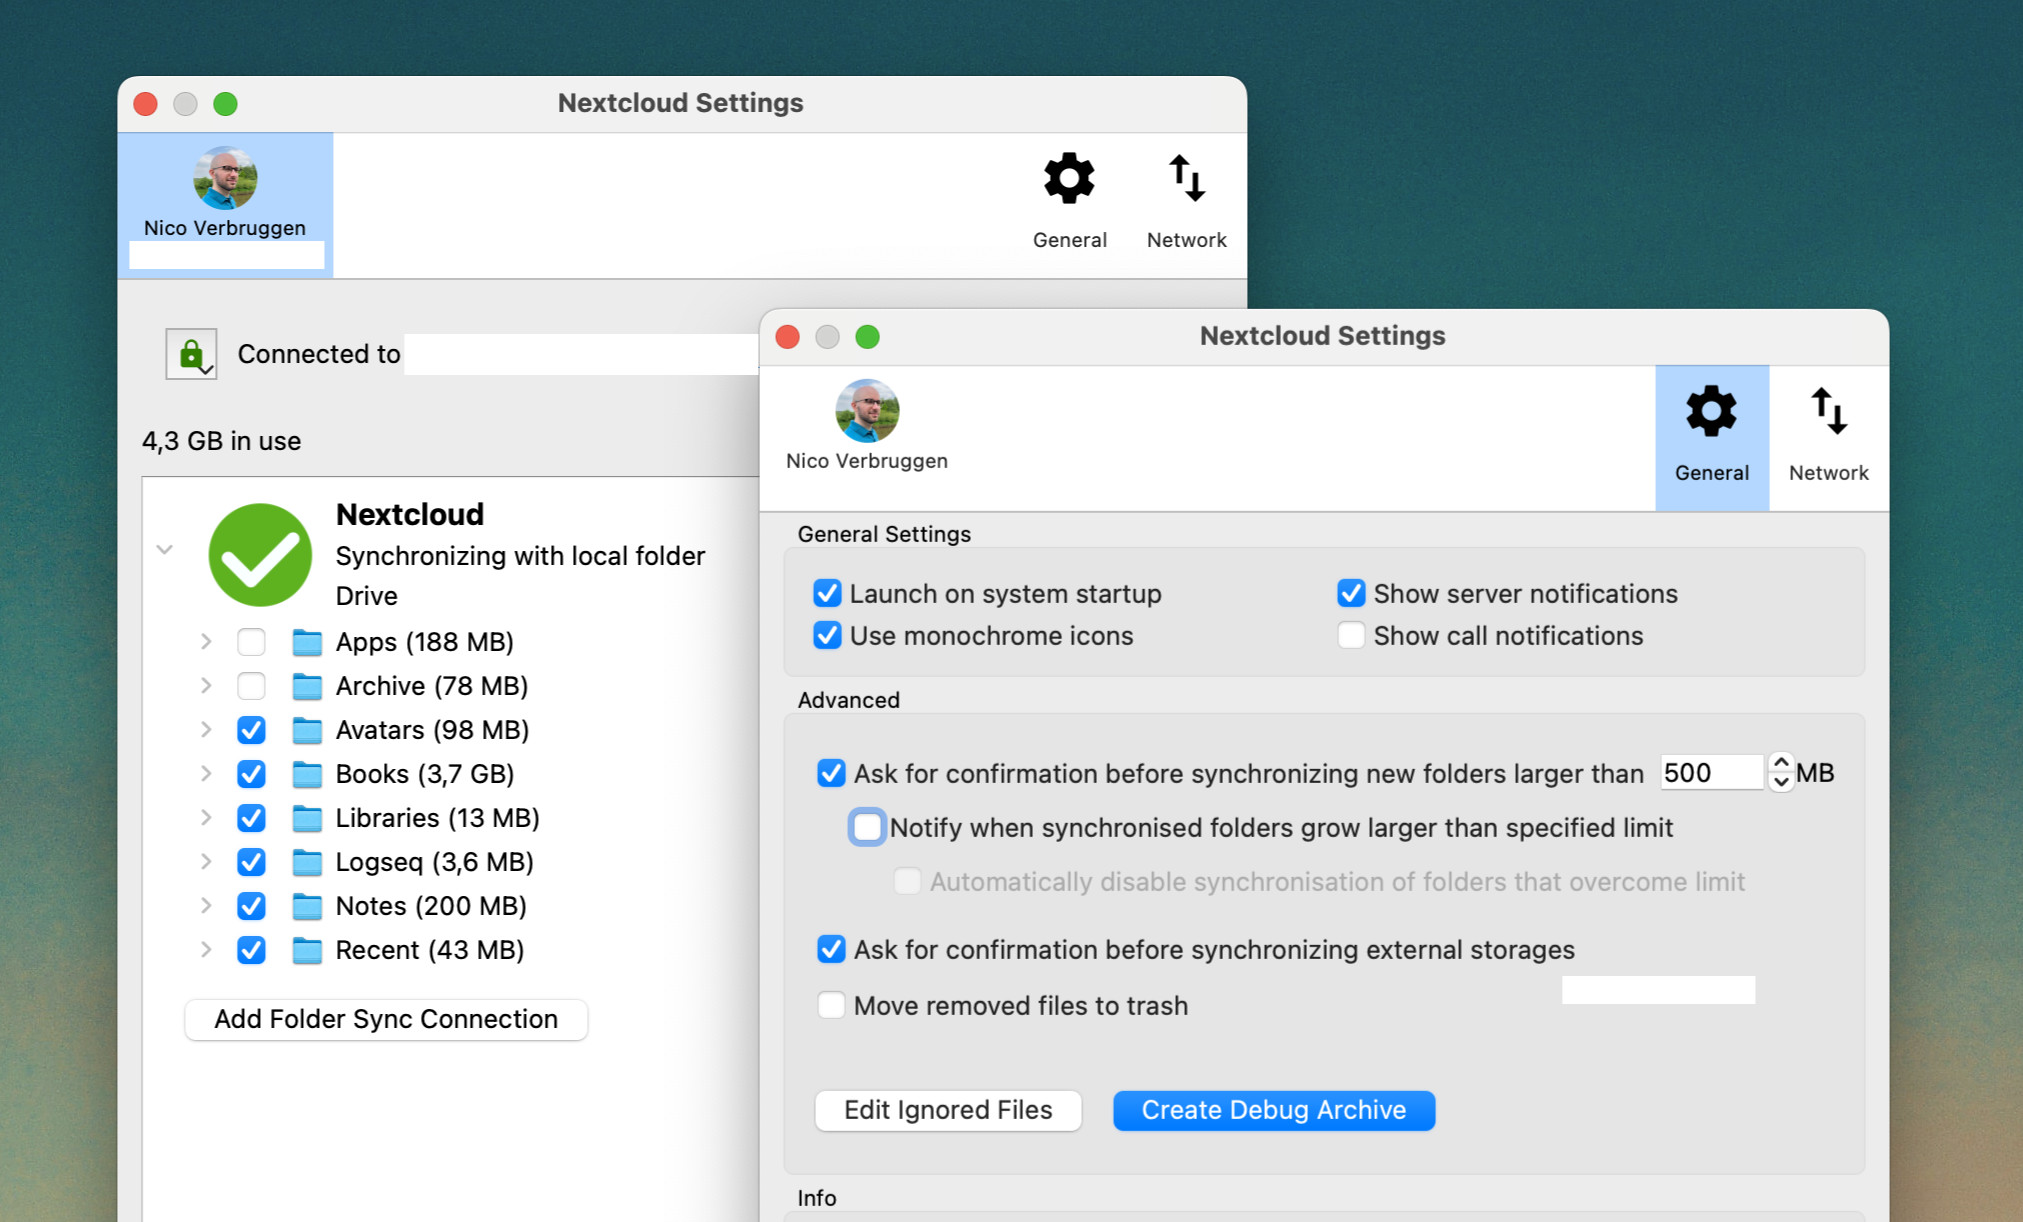
Task: Click the MB size stepper arrows
Action: point(1781,772)
